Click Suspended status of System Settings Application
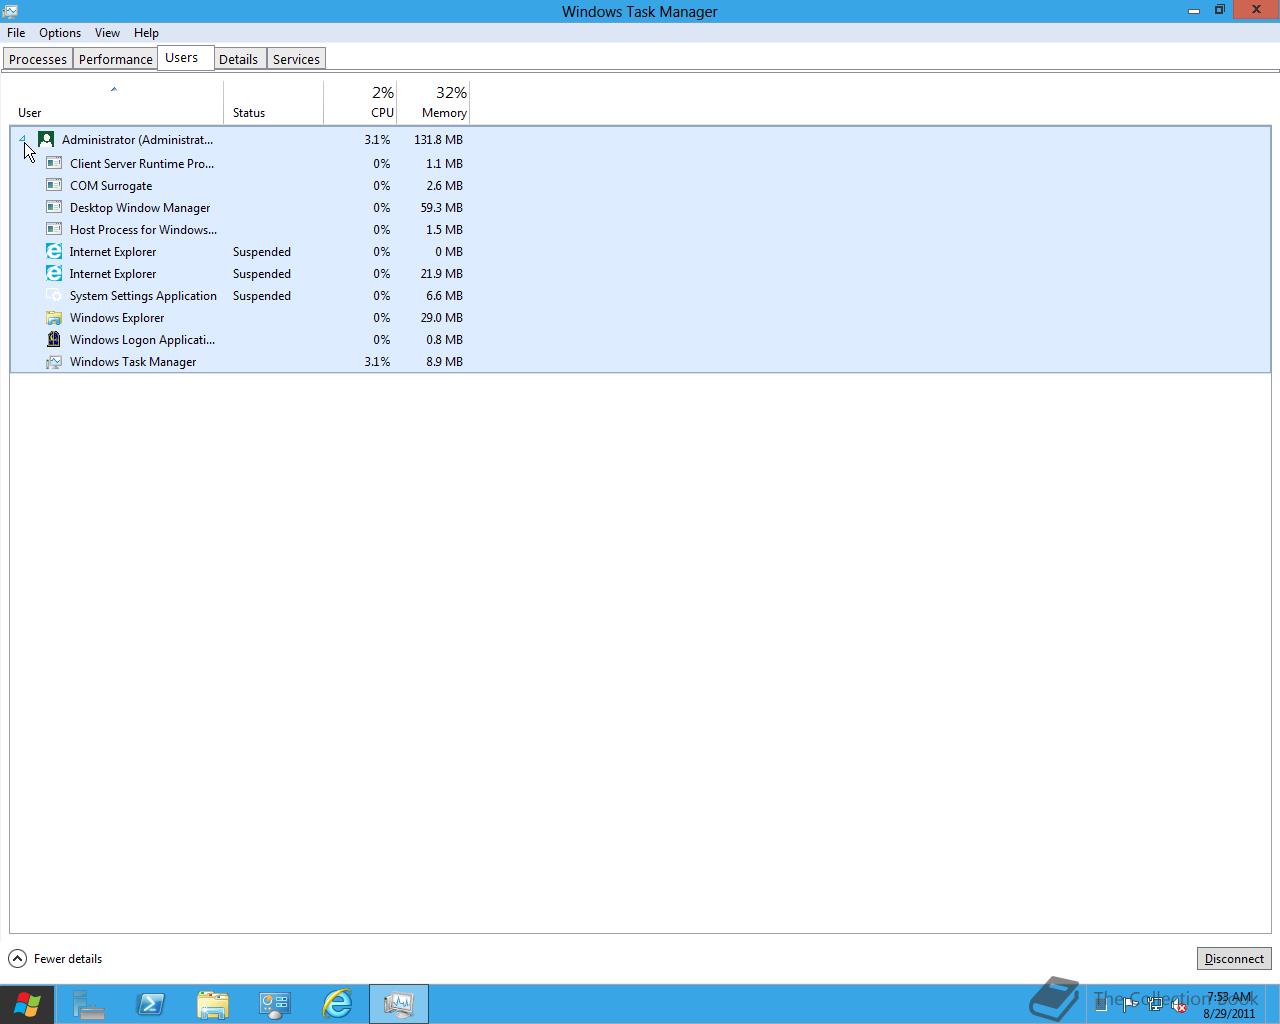Viewport: 1280px width, 1024px height. (x=262, y=295)
